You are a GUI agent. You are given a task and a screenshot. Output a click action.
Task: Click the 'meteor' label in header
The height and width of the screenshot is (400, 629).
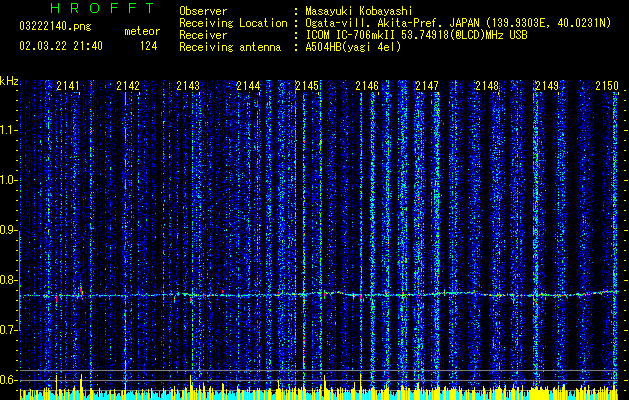[141, 31]
